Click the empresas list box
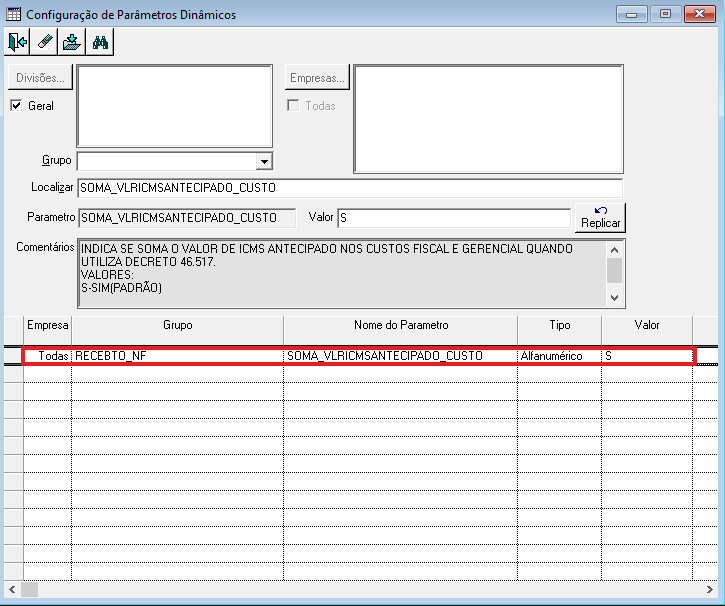Image resolution: width=725 pixels, height=606 pixels. [488, 119]
